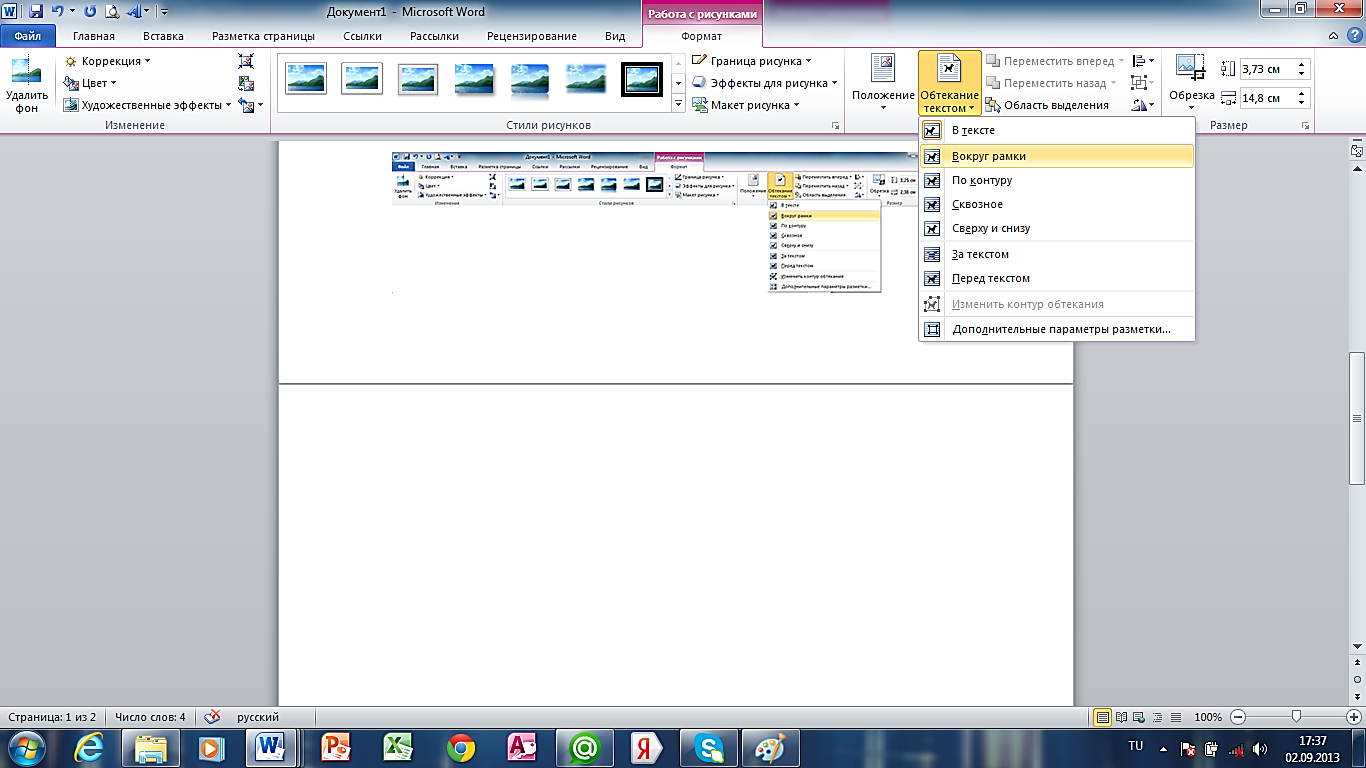Select the black thick frame picture style
This screenshot has height=768, width=1366.
click(641, 78)
